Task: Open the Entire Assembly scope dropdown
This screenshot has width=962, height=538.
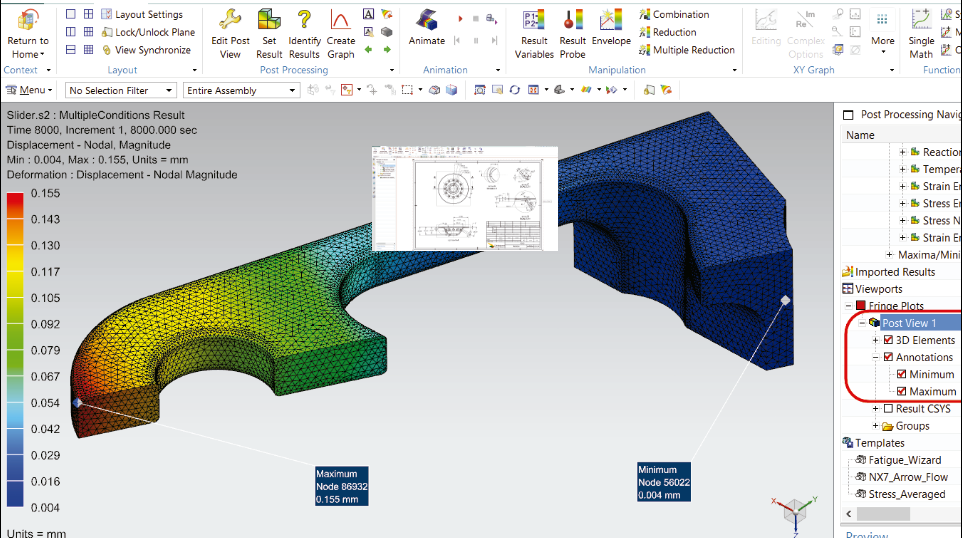Action: click(x=241, y=91)
